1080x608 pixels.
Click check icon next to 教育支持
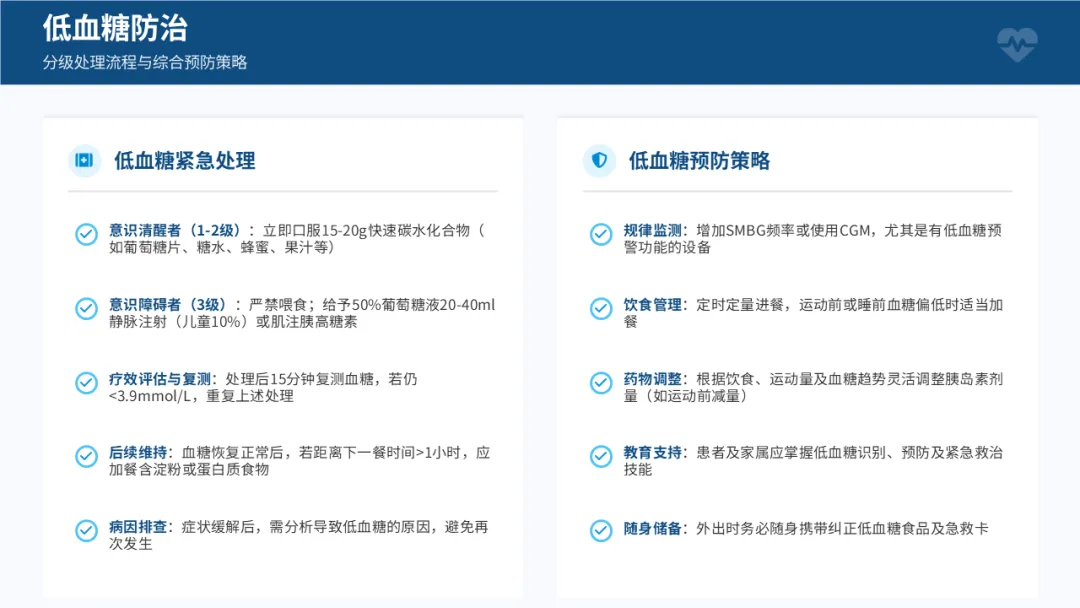pos(601,457)
